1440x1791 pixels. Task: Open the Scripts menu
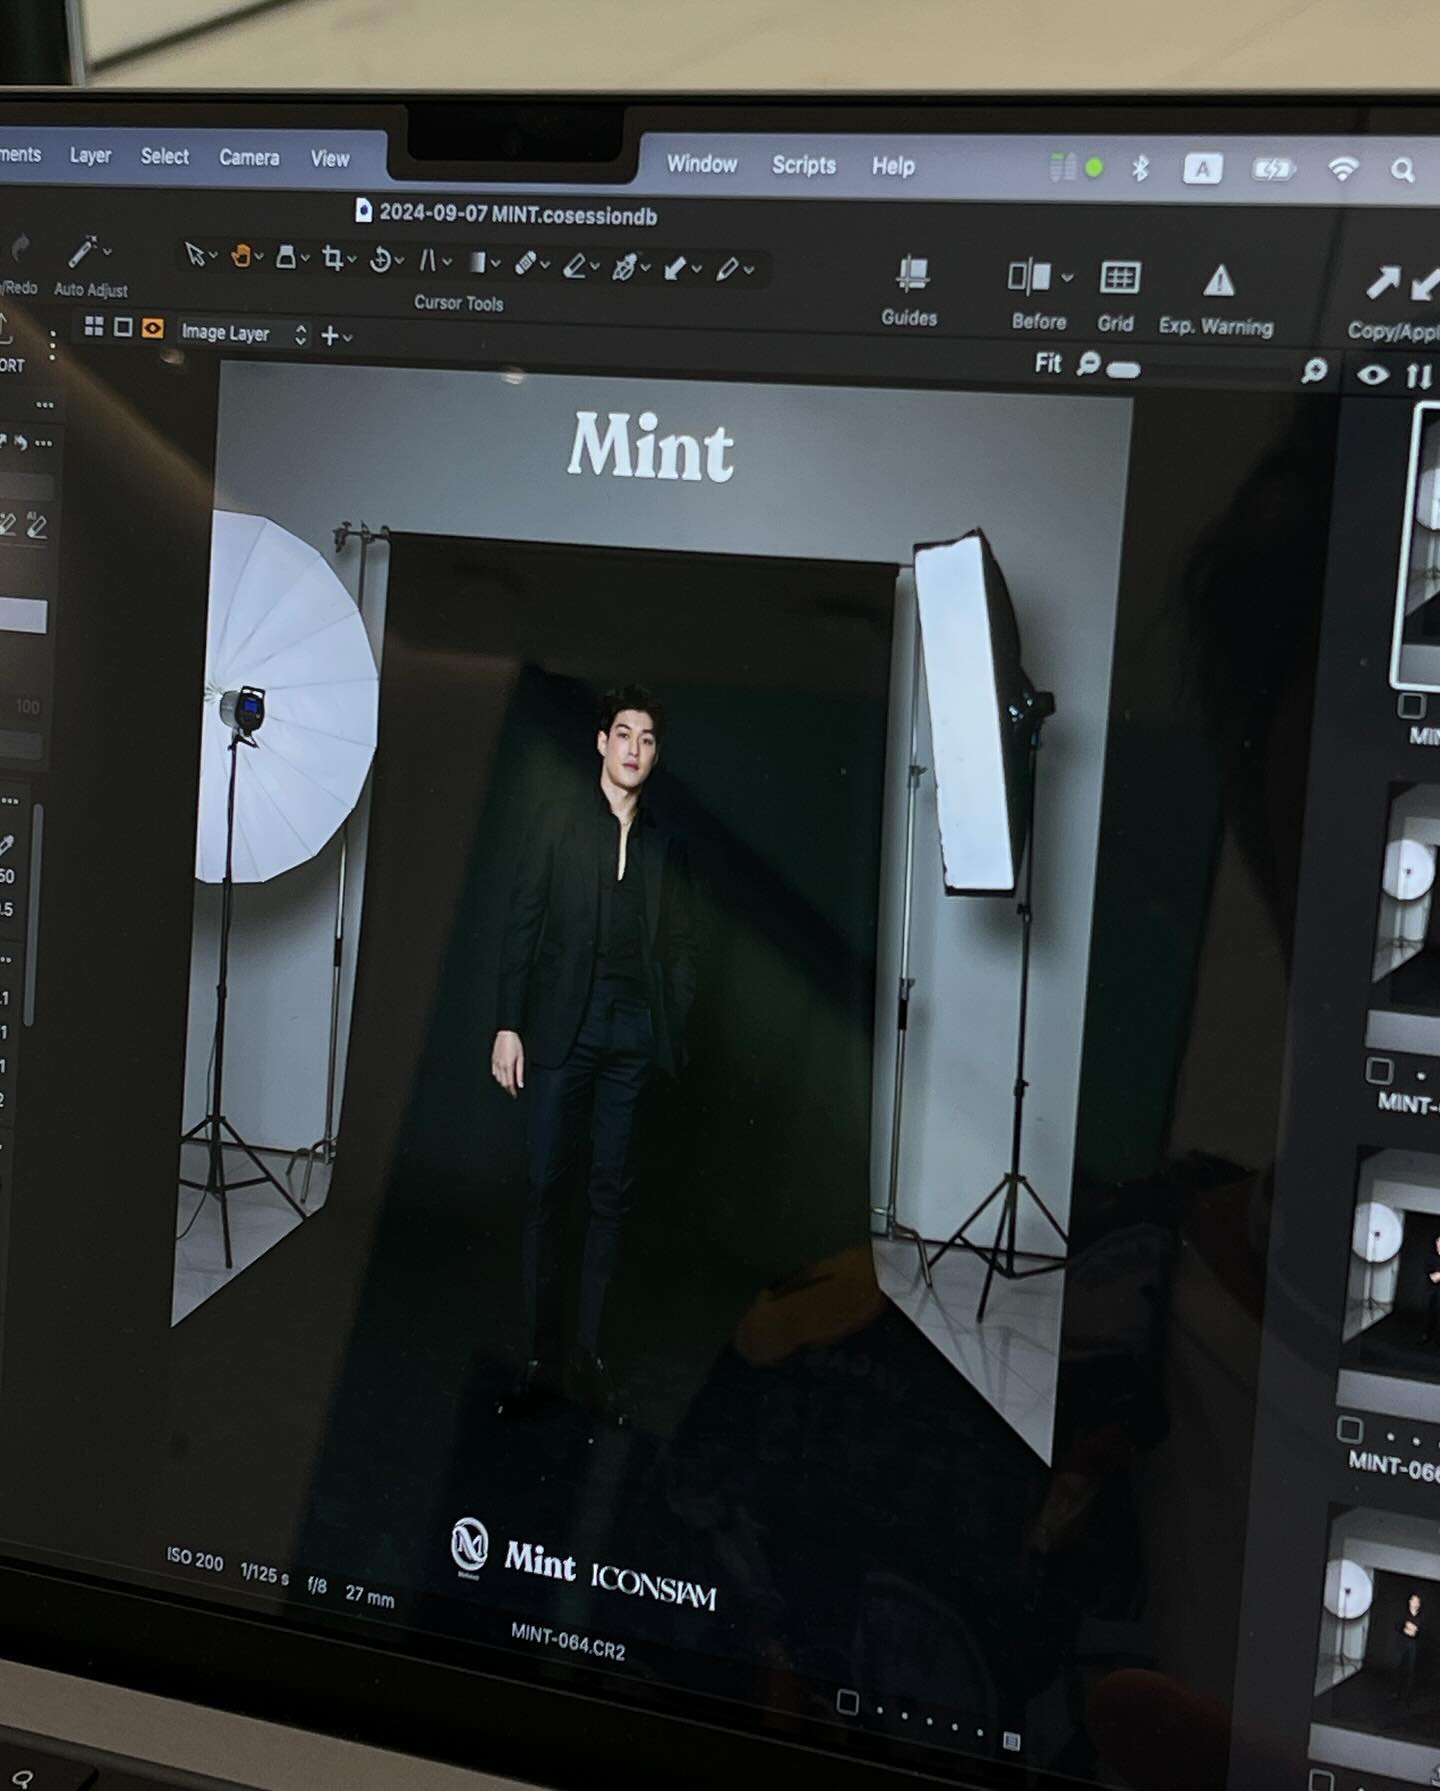[x=804, y=165]
